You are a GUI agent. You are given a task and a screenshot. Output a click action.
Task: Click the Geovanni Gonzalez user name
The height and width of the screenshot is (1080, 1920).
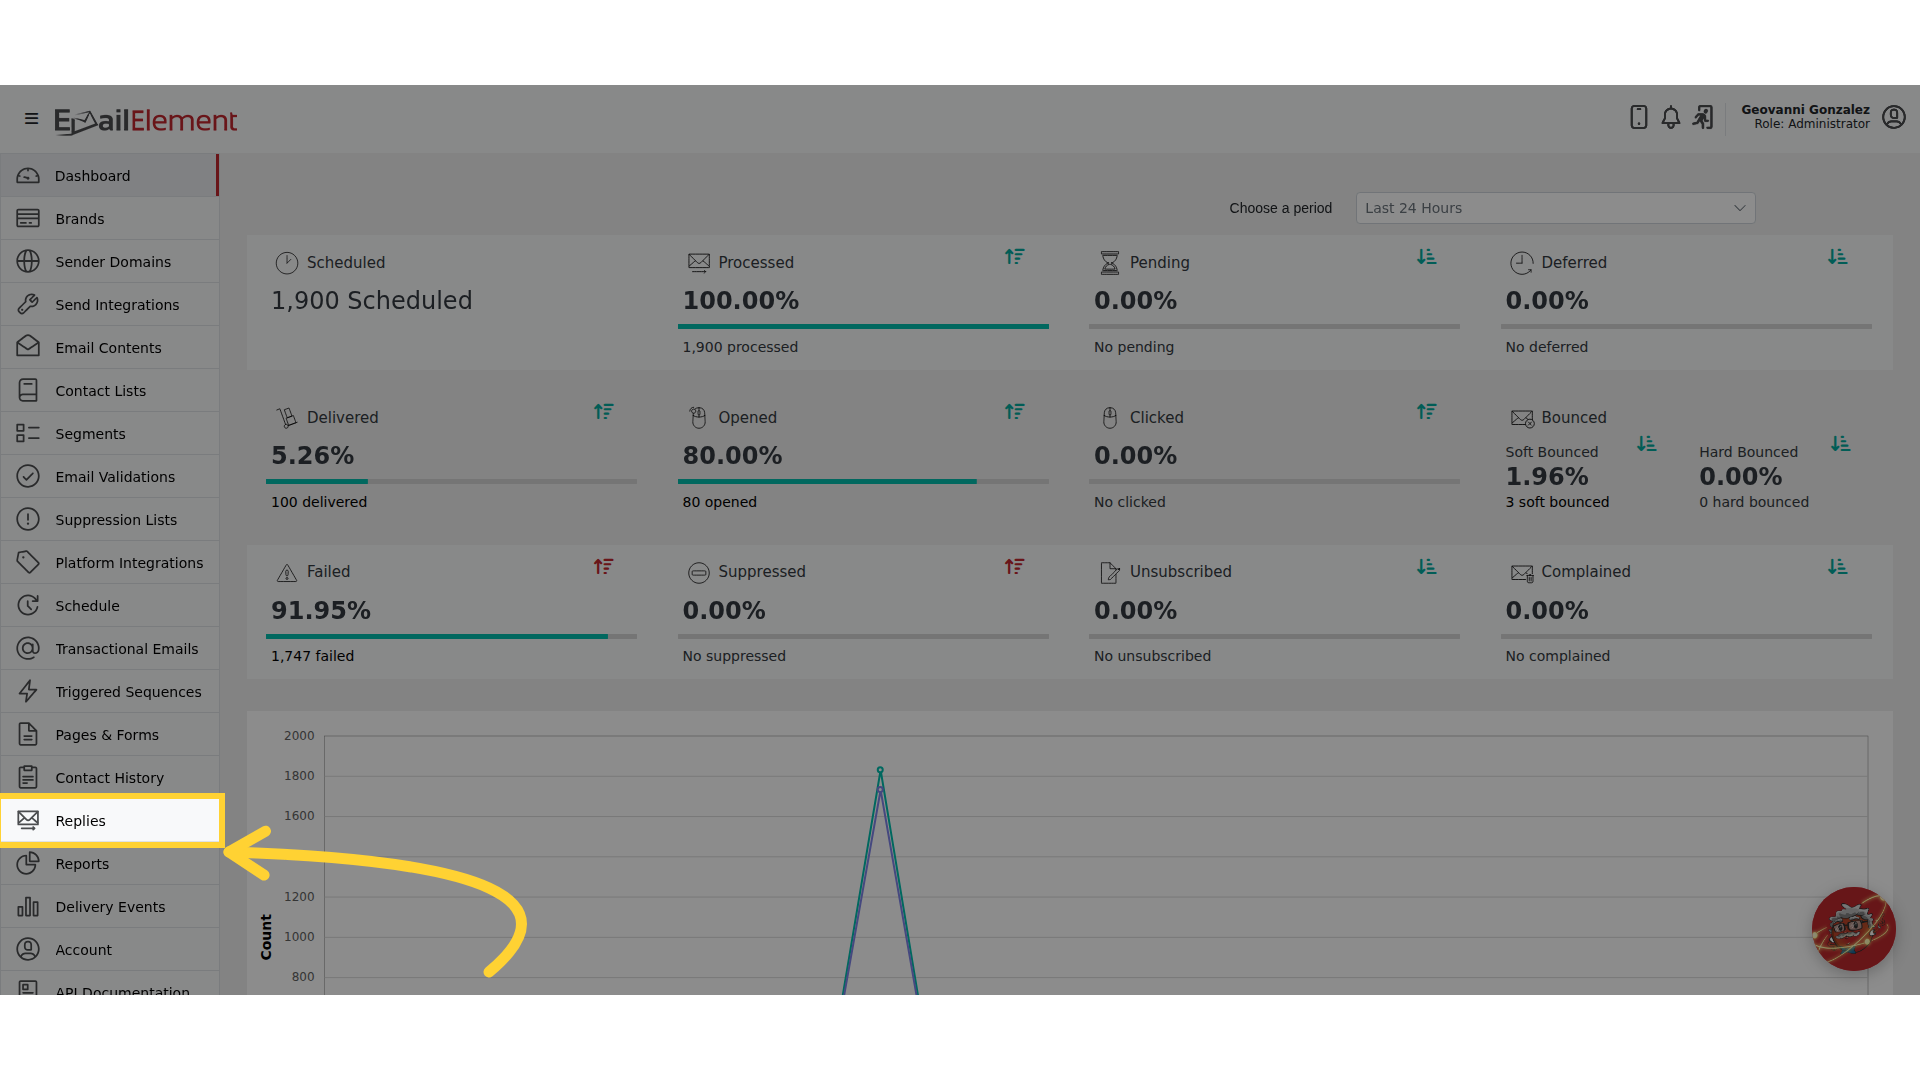click(1805, 110)
